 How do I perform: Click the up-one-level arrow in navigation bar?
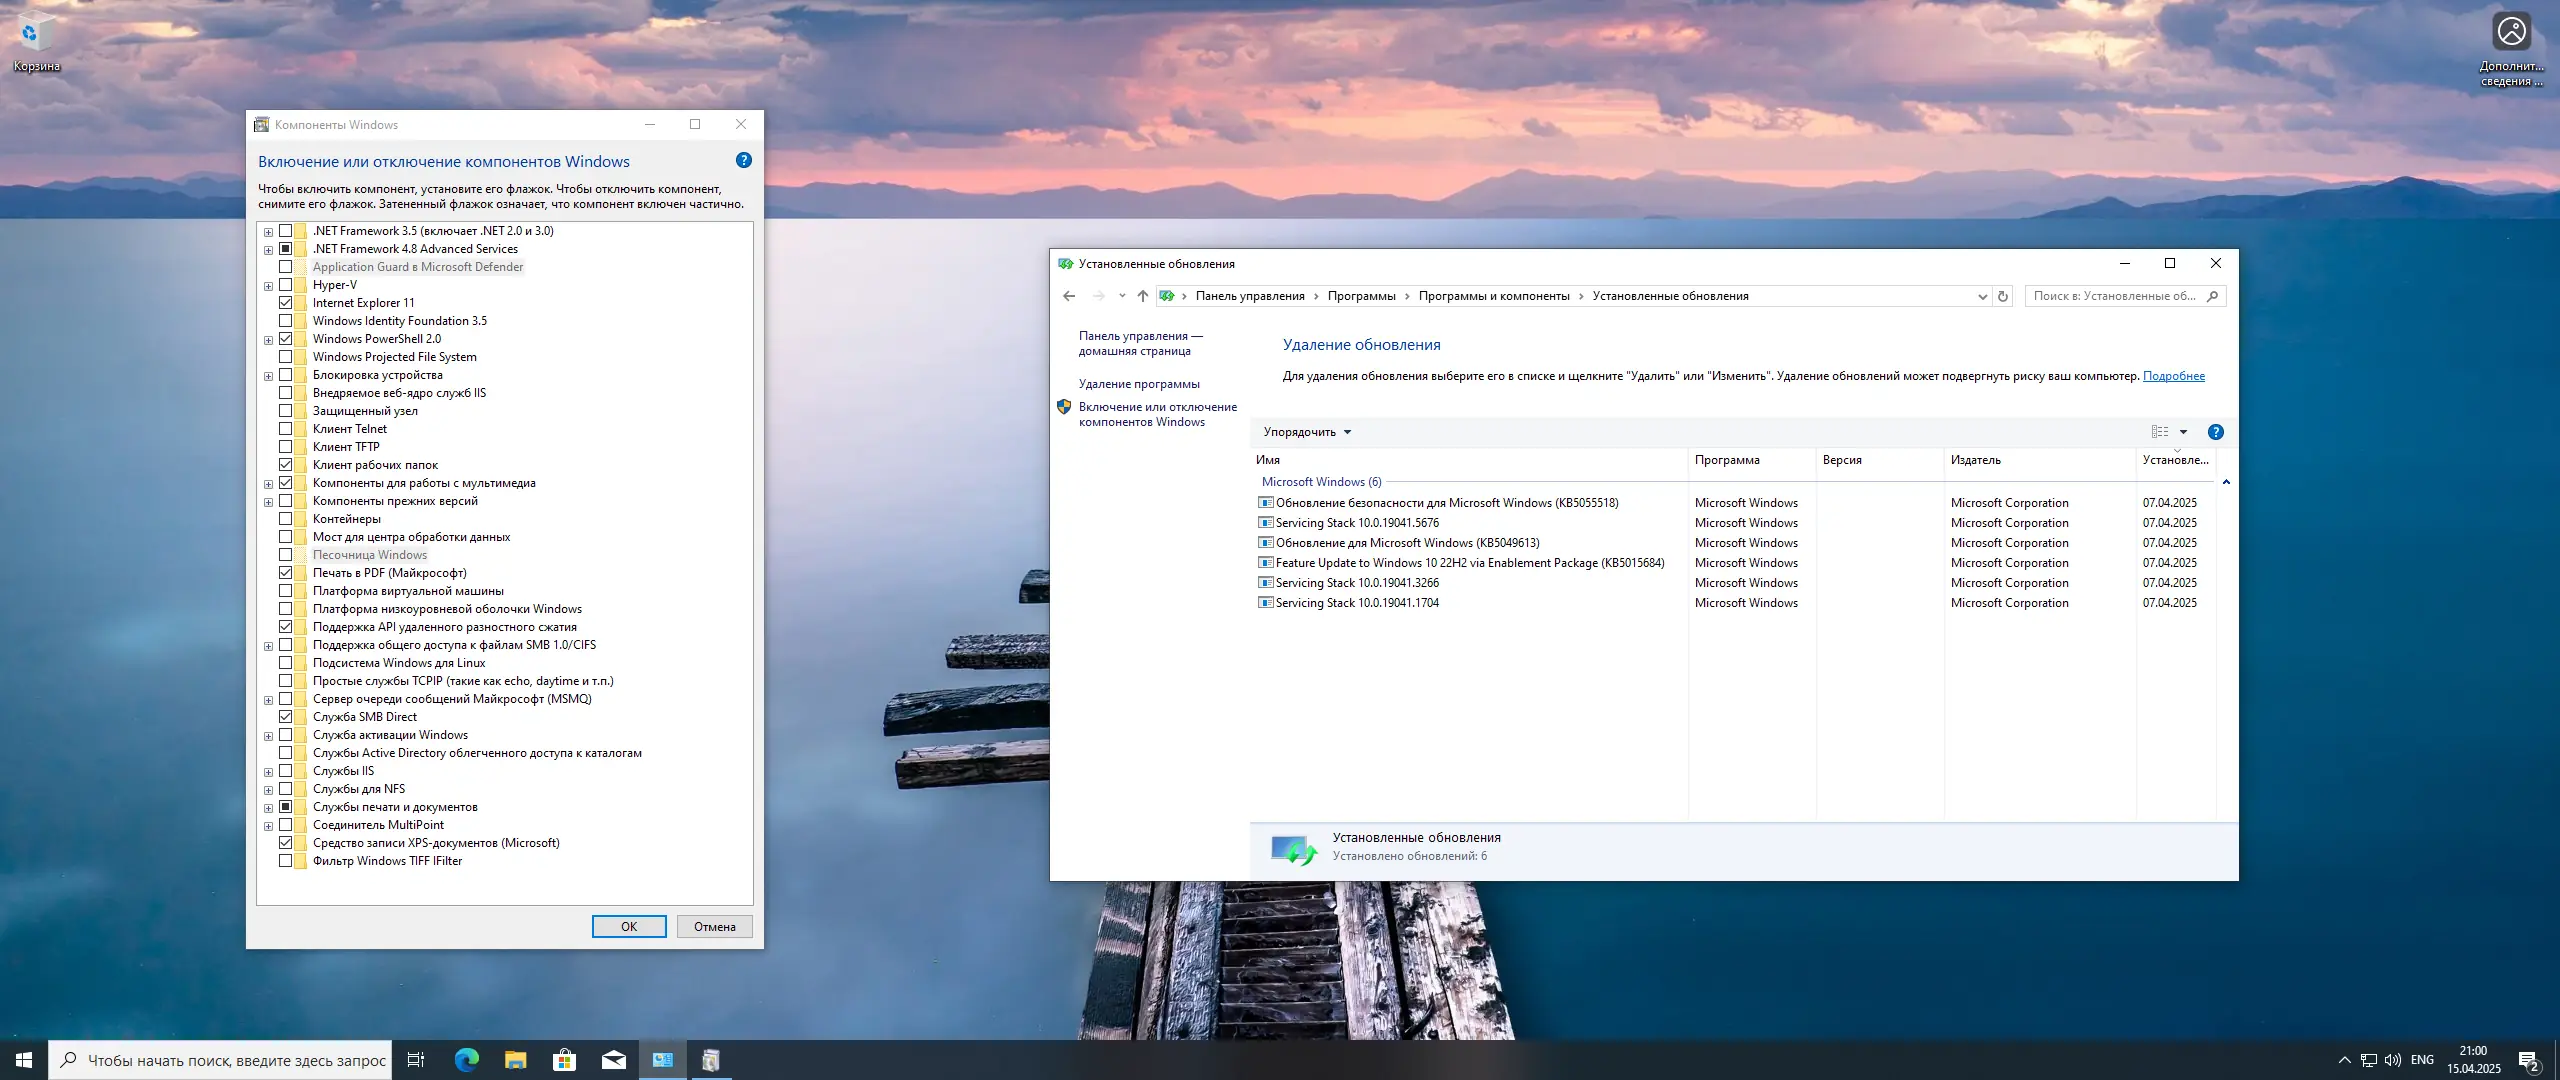pos(1142,296)
